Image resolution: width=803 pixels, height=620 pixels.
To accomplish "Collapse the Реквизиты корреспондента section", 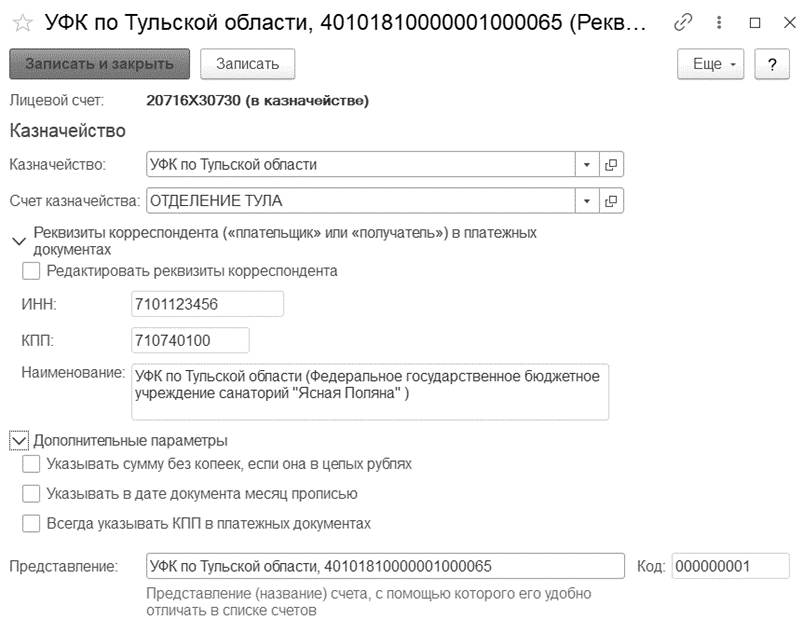I will click(x=19, y=241).
